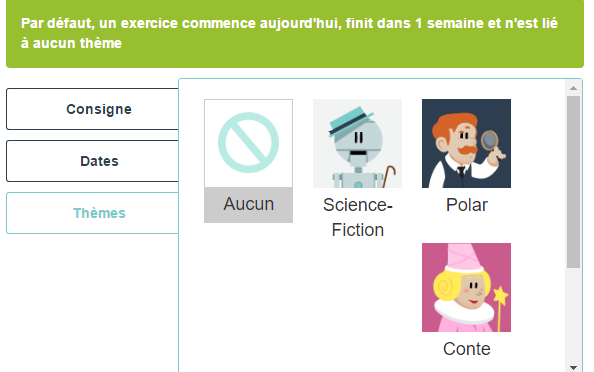Click the Polar text label
Image resolution: width=594 pixels, height=372 pixels.
point(467,205)
